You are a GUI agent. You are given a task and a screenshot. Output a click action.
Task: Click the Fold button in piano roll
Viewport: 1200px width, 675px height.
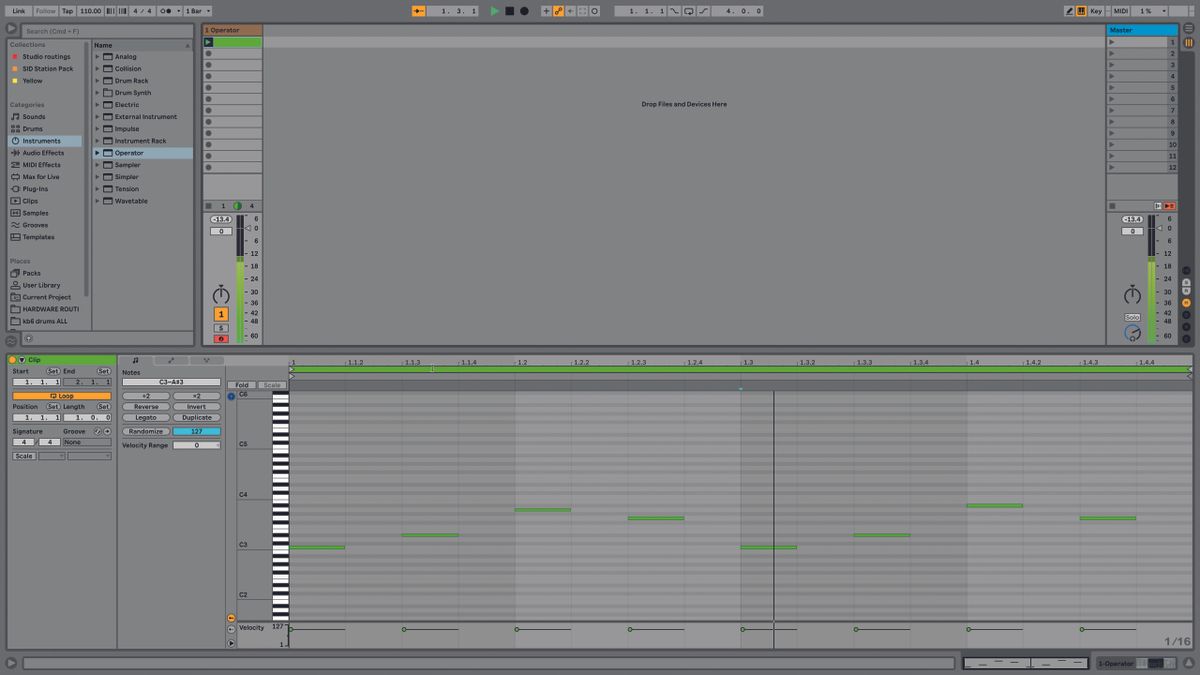tap(242, 385)
